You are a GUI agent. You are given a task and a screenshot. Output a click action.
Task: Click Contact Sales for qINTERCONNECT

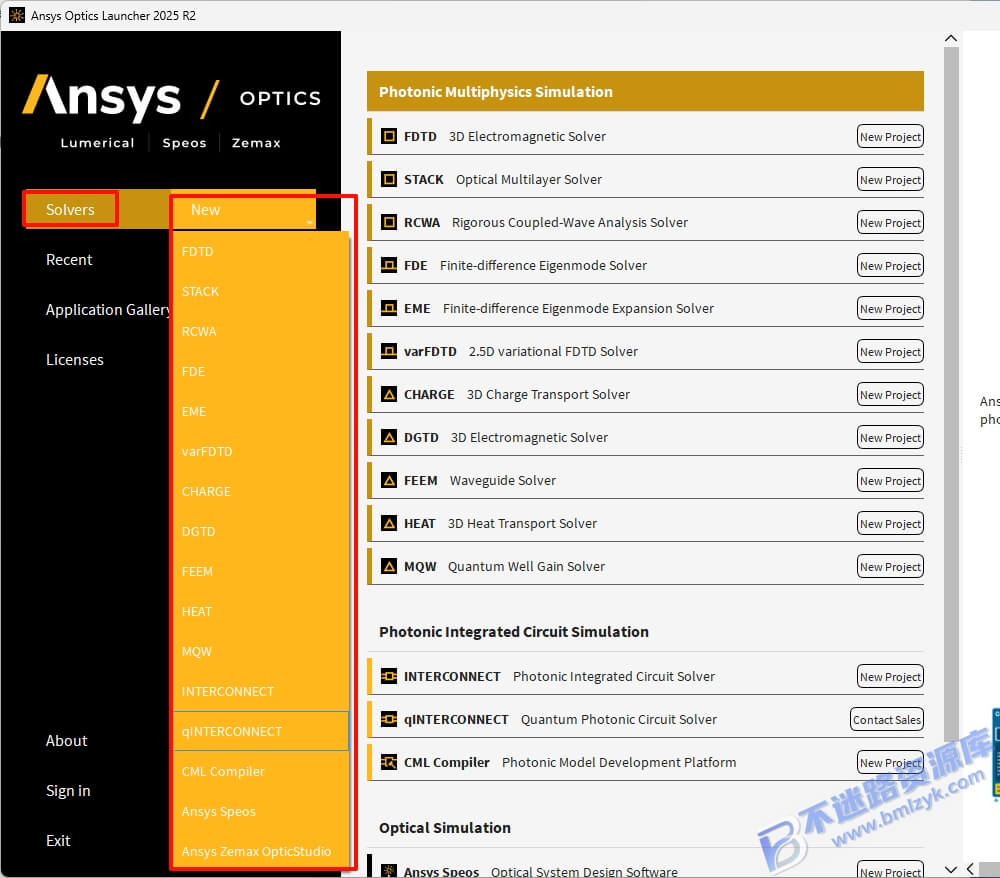tap(886, 719)
